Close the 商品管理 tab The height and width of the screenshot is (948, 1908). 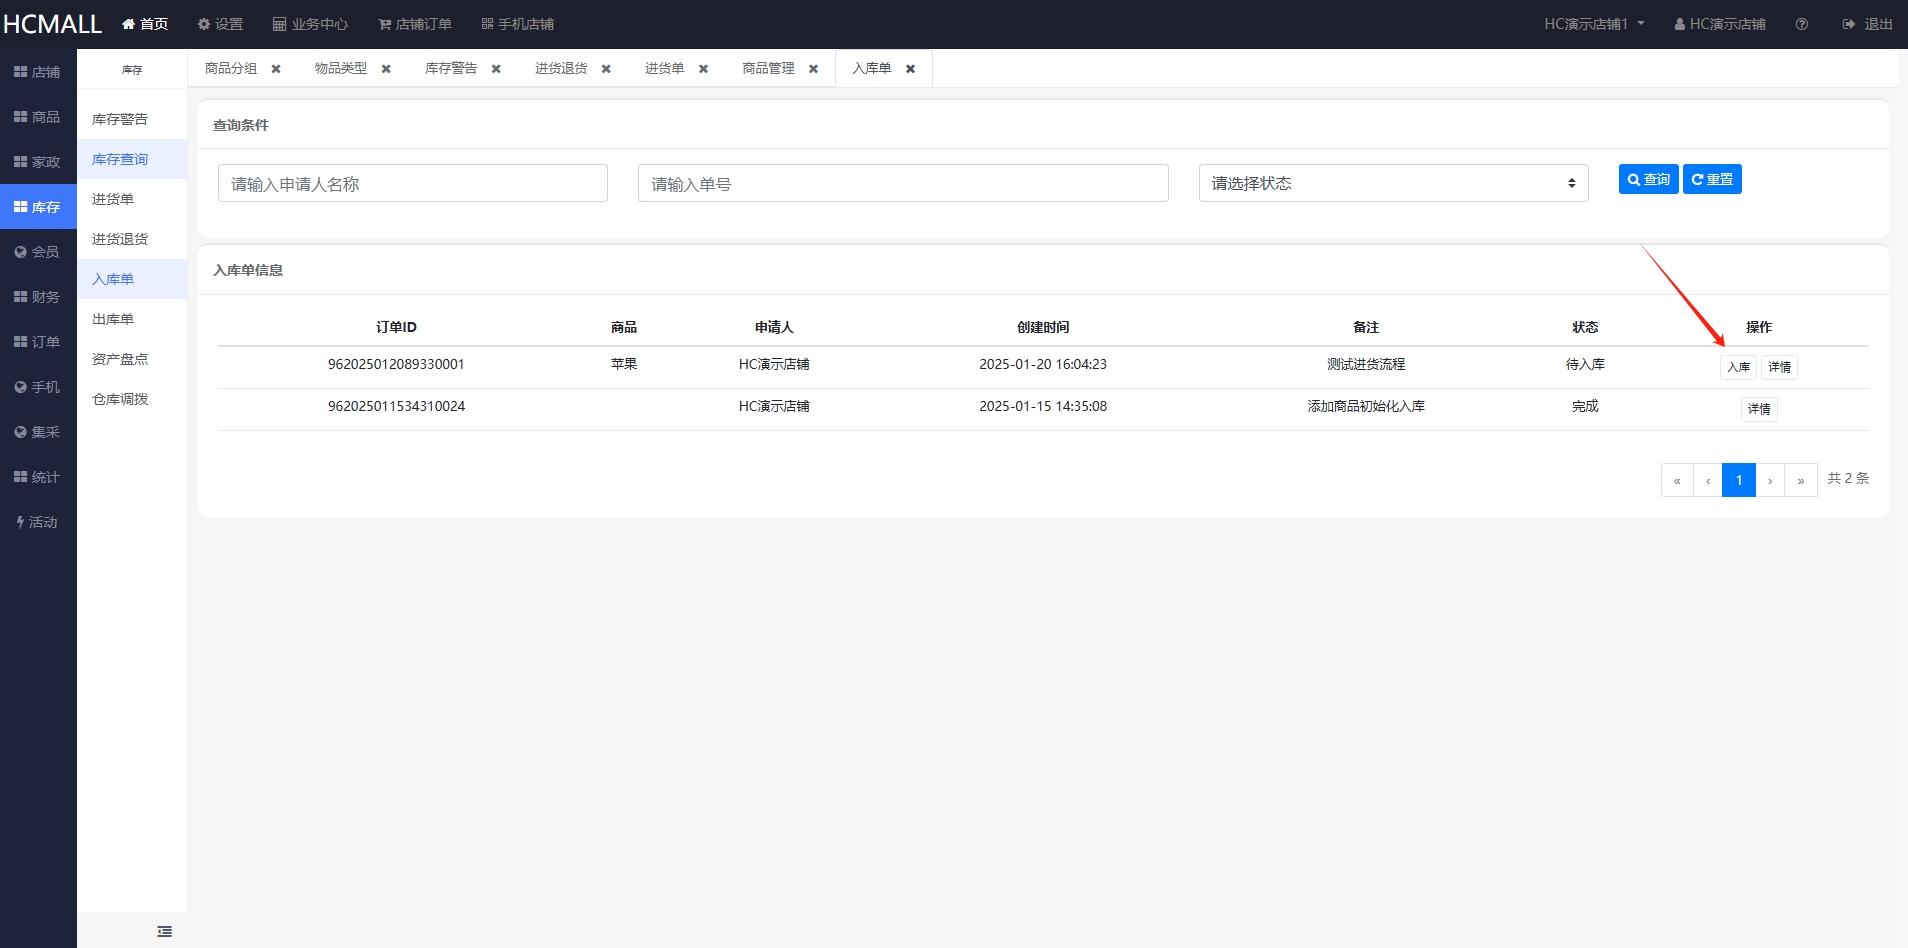click(813, 69)
